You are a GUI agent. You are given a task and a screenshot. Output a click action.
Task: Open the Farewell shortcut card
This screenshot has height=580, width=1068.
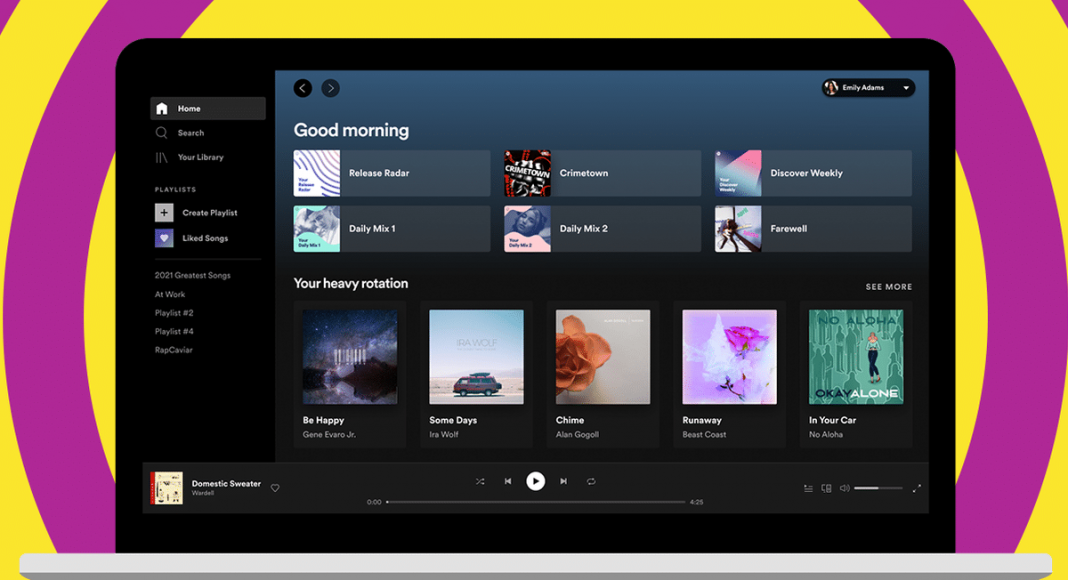(x=813, y=229)
